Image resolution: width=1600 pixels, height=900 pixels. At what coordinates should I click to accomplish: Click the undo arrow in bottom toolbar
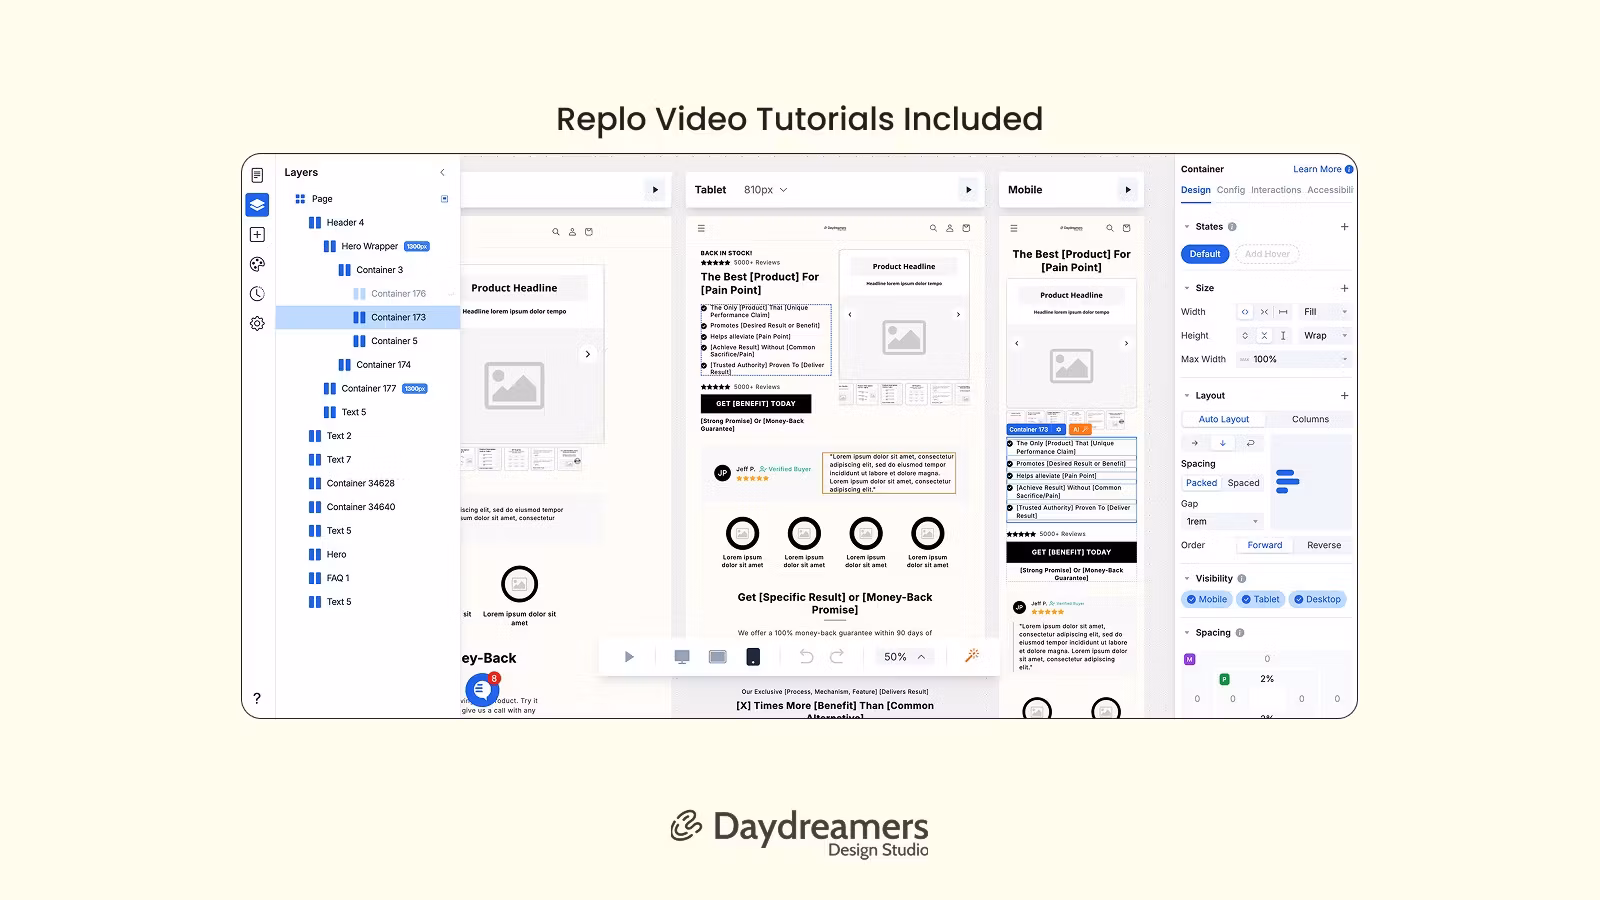pyautogui.click(x=806, y=657)
